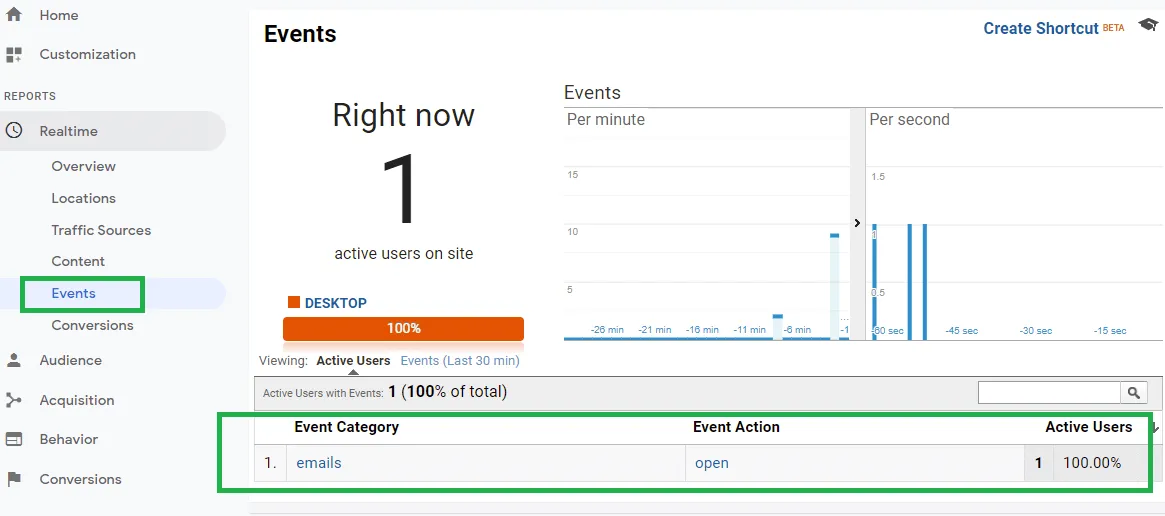Click the Events page heading

(300, 33)
